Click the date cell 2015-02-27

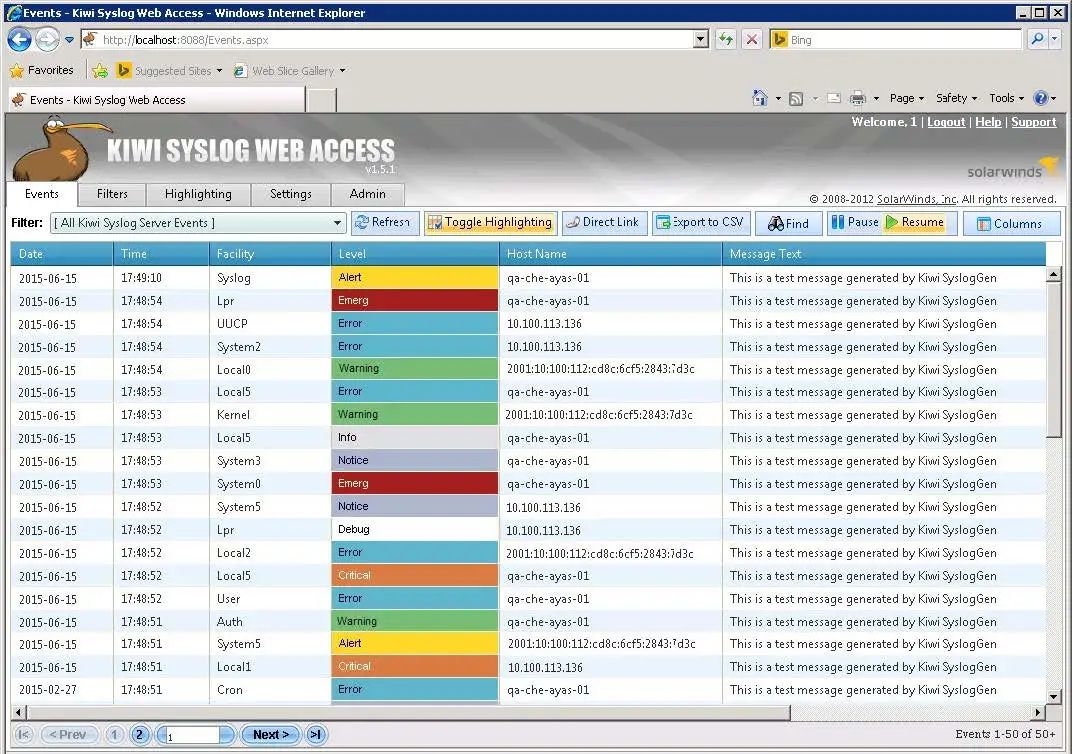point(62,690)
